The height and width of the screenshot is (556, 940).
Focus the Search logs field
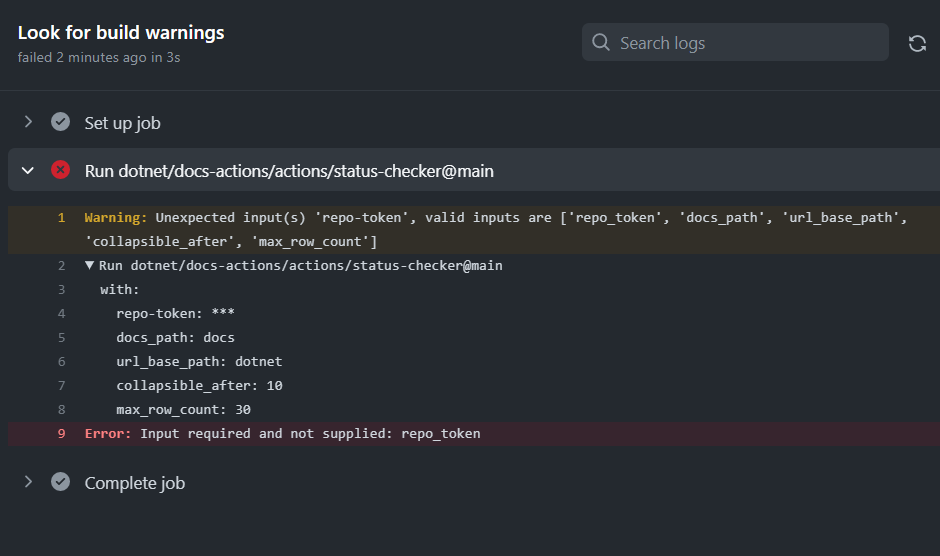point(735,42)
